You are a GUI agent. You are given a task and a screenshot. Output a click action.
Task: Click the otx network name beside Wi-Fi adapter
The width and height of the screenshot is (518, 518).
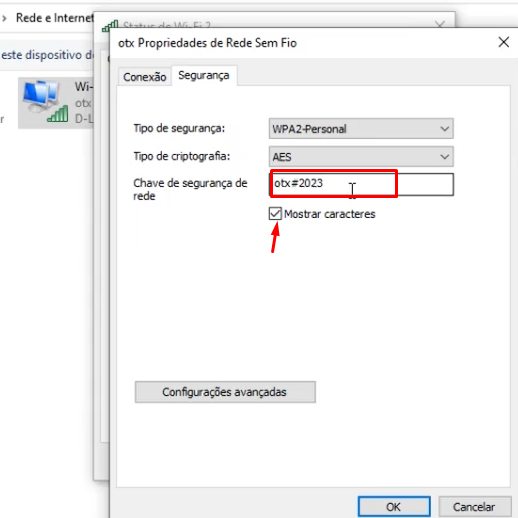pos(83,103)
